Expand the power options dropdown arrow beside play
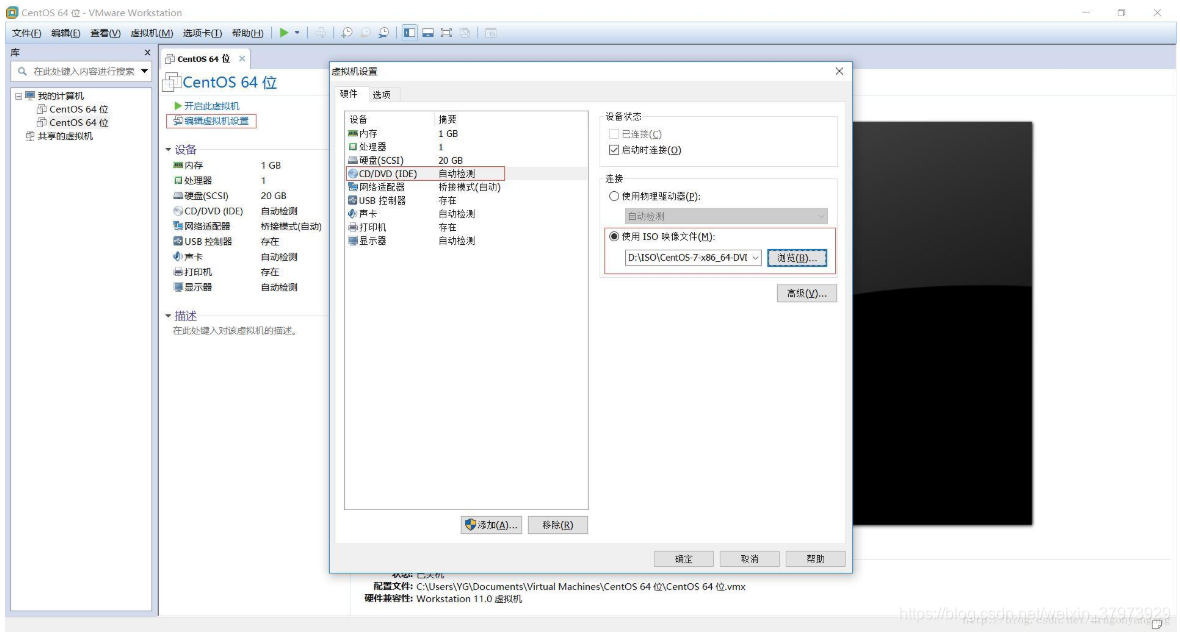Viewport: 1180px width, 632px height. (x=297, y=32)
